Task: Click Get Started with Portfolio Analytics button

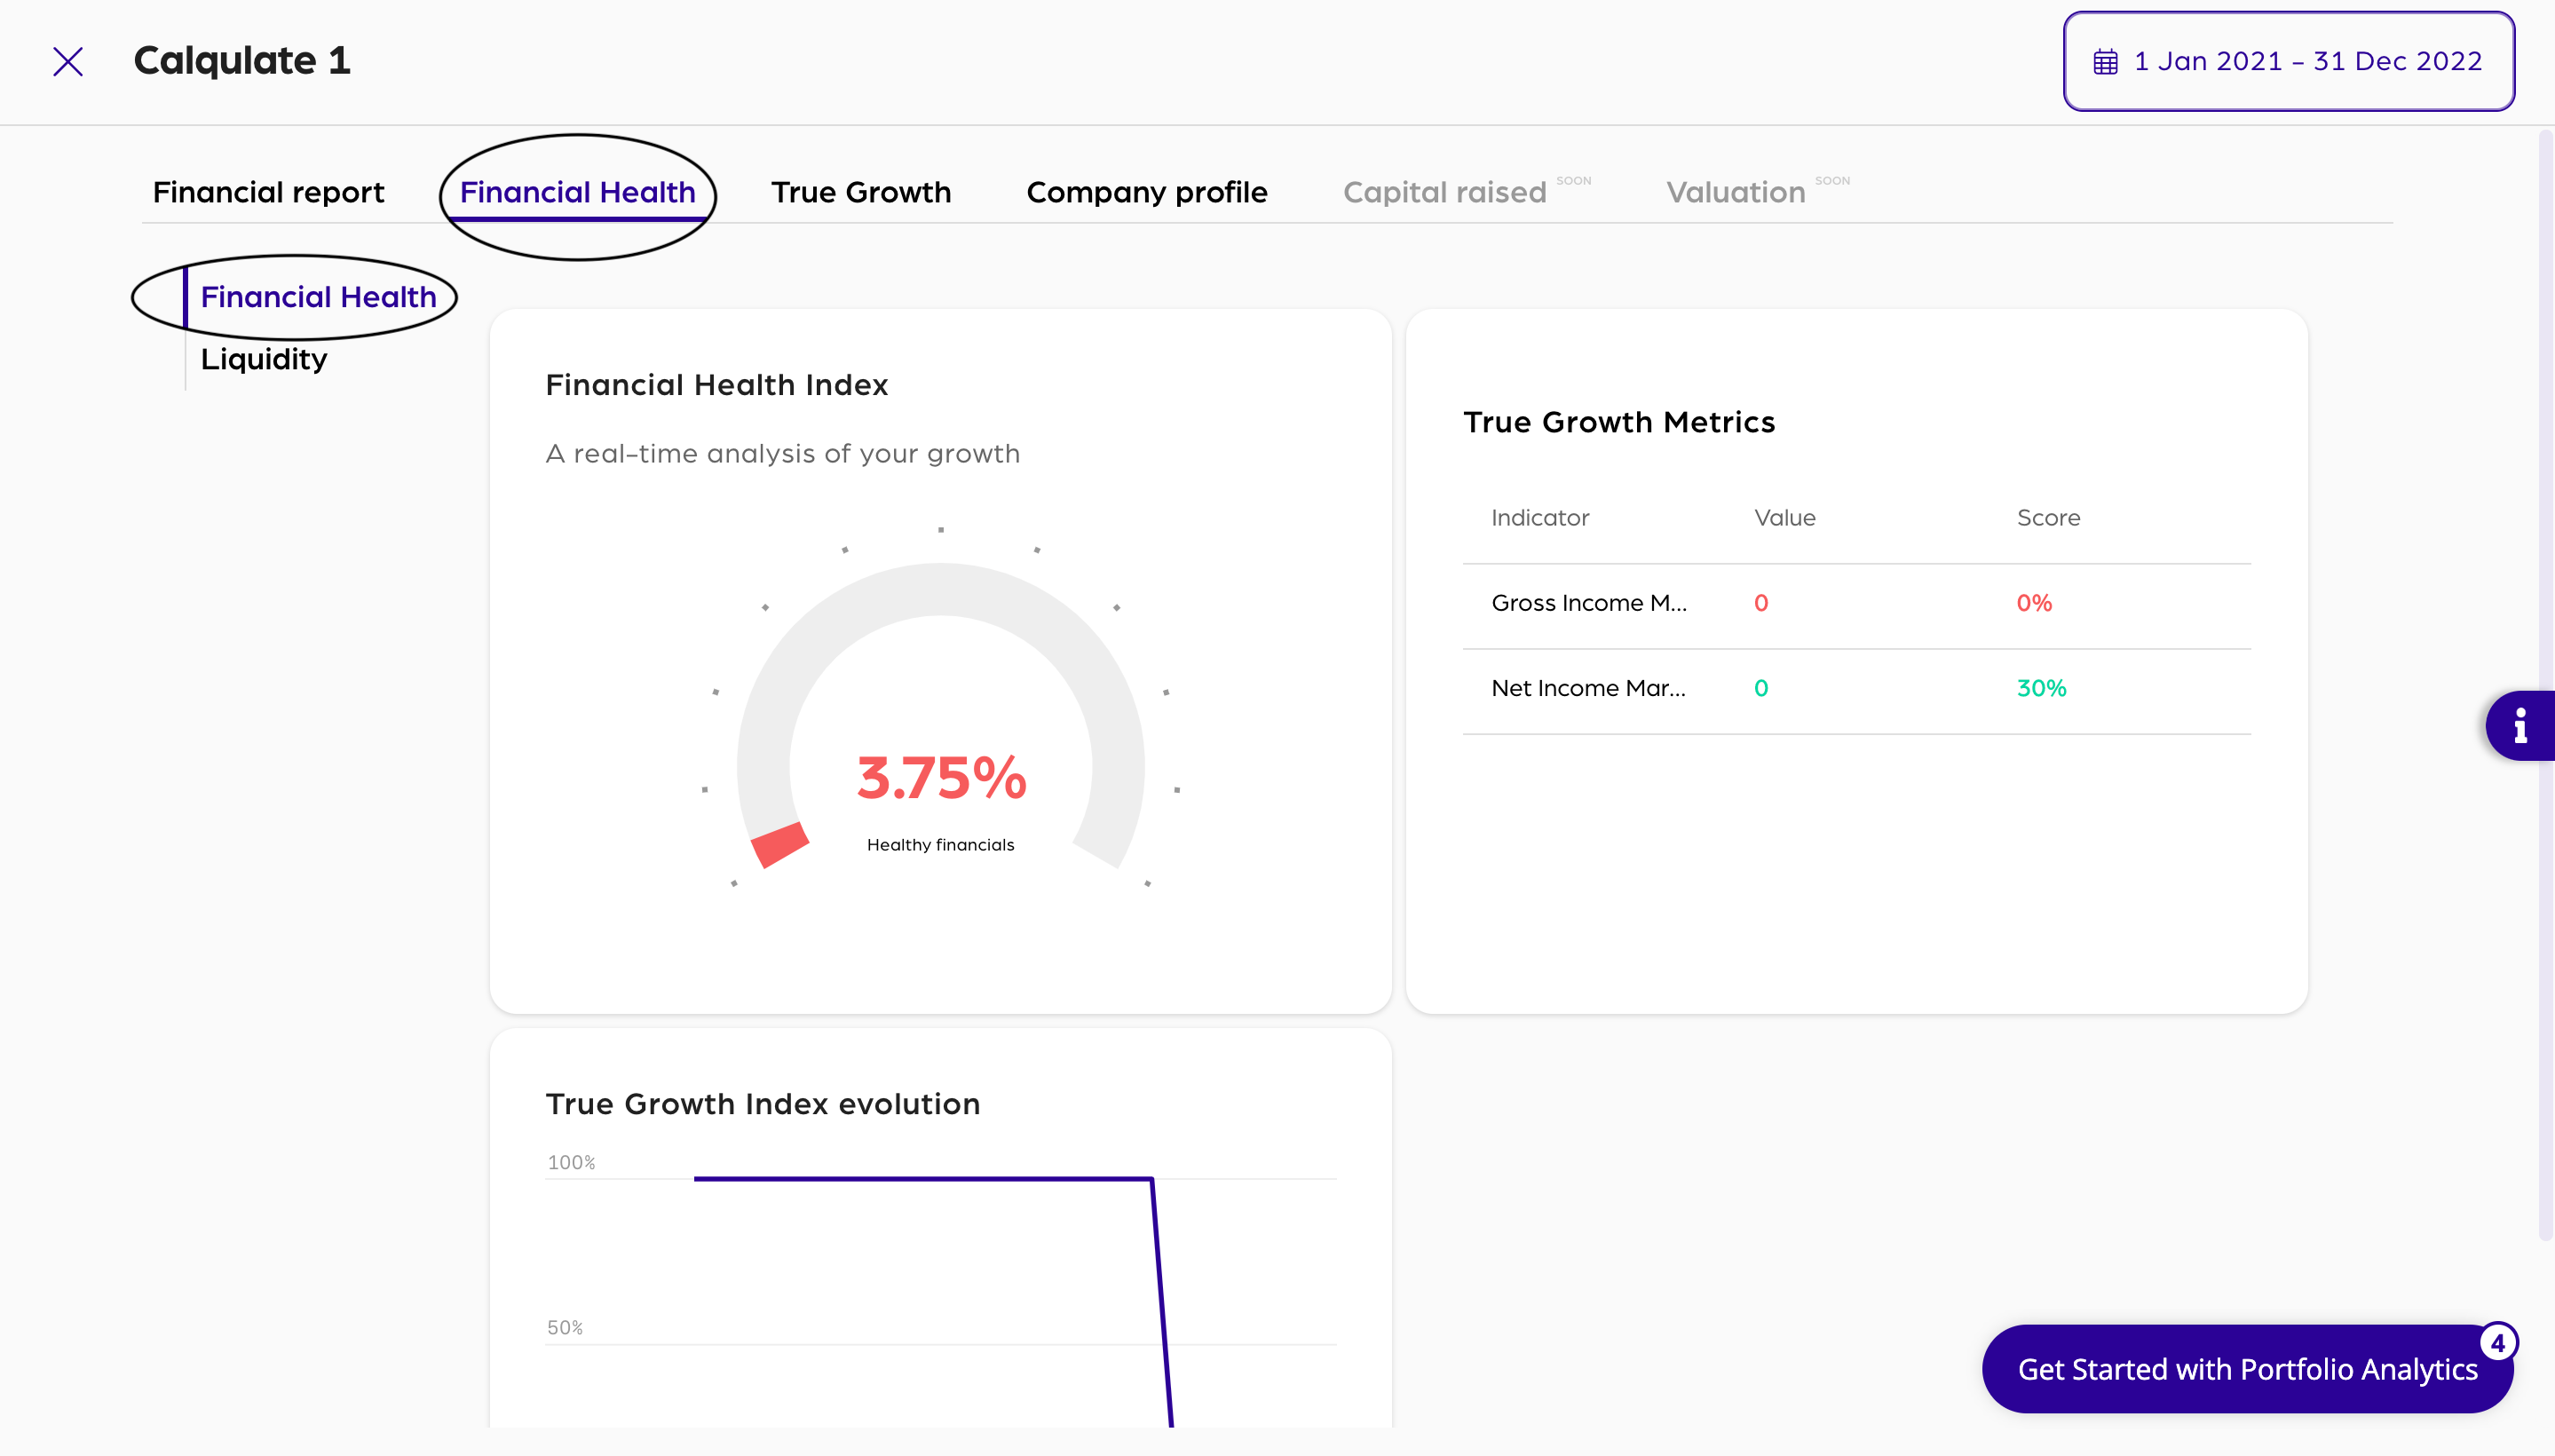Action: point(2246,1369)
